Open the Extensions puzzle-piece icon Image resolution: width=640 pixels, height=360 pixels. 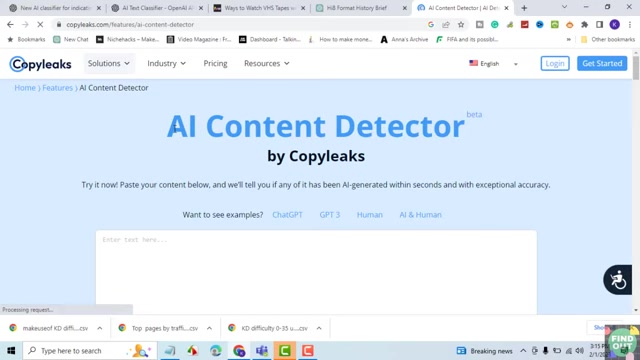tap(584, 24)
